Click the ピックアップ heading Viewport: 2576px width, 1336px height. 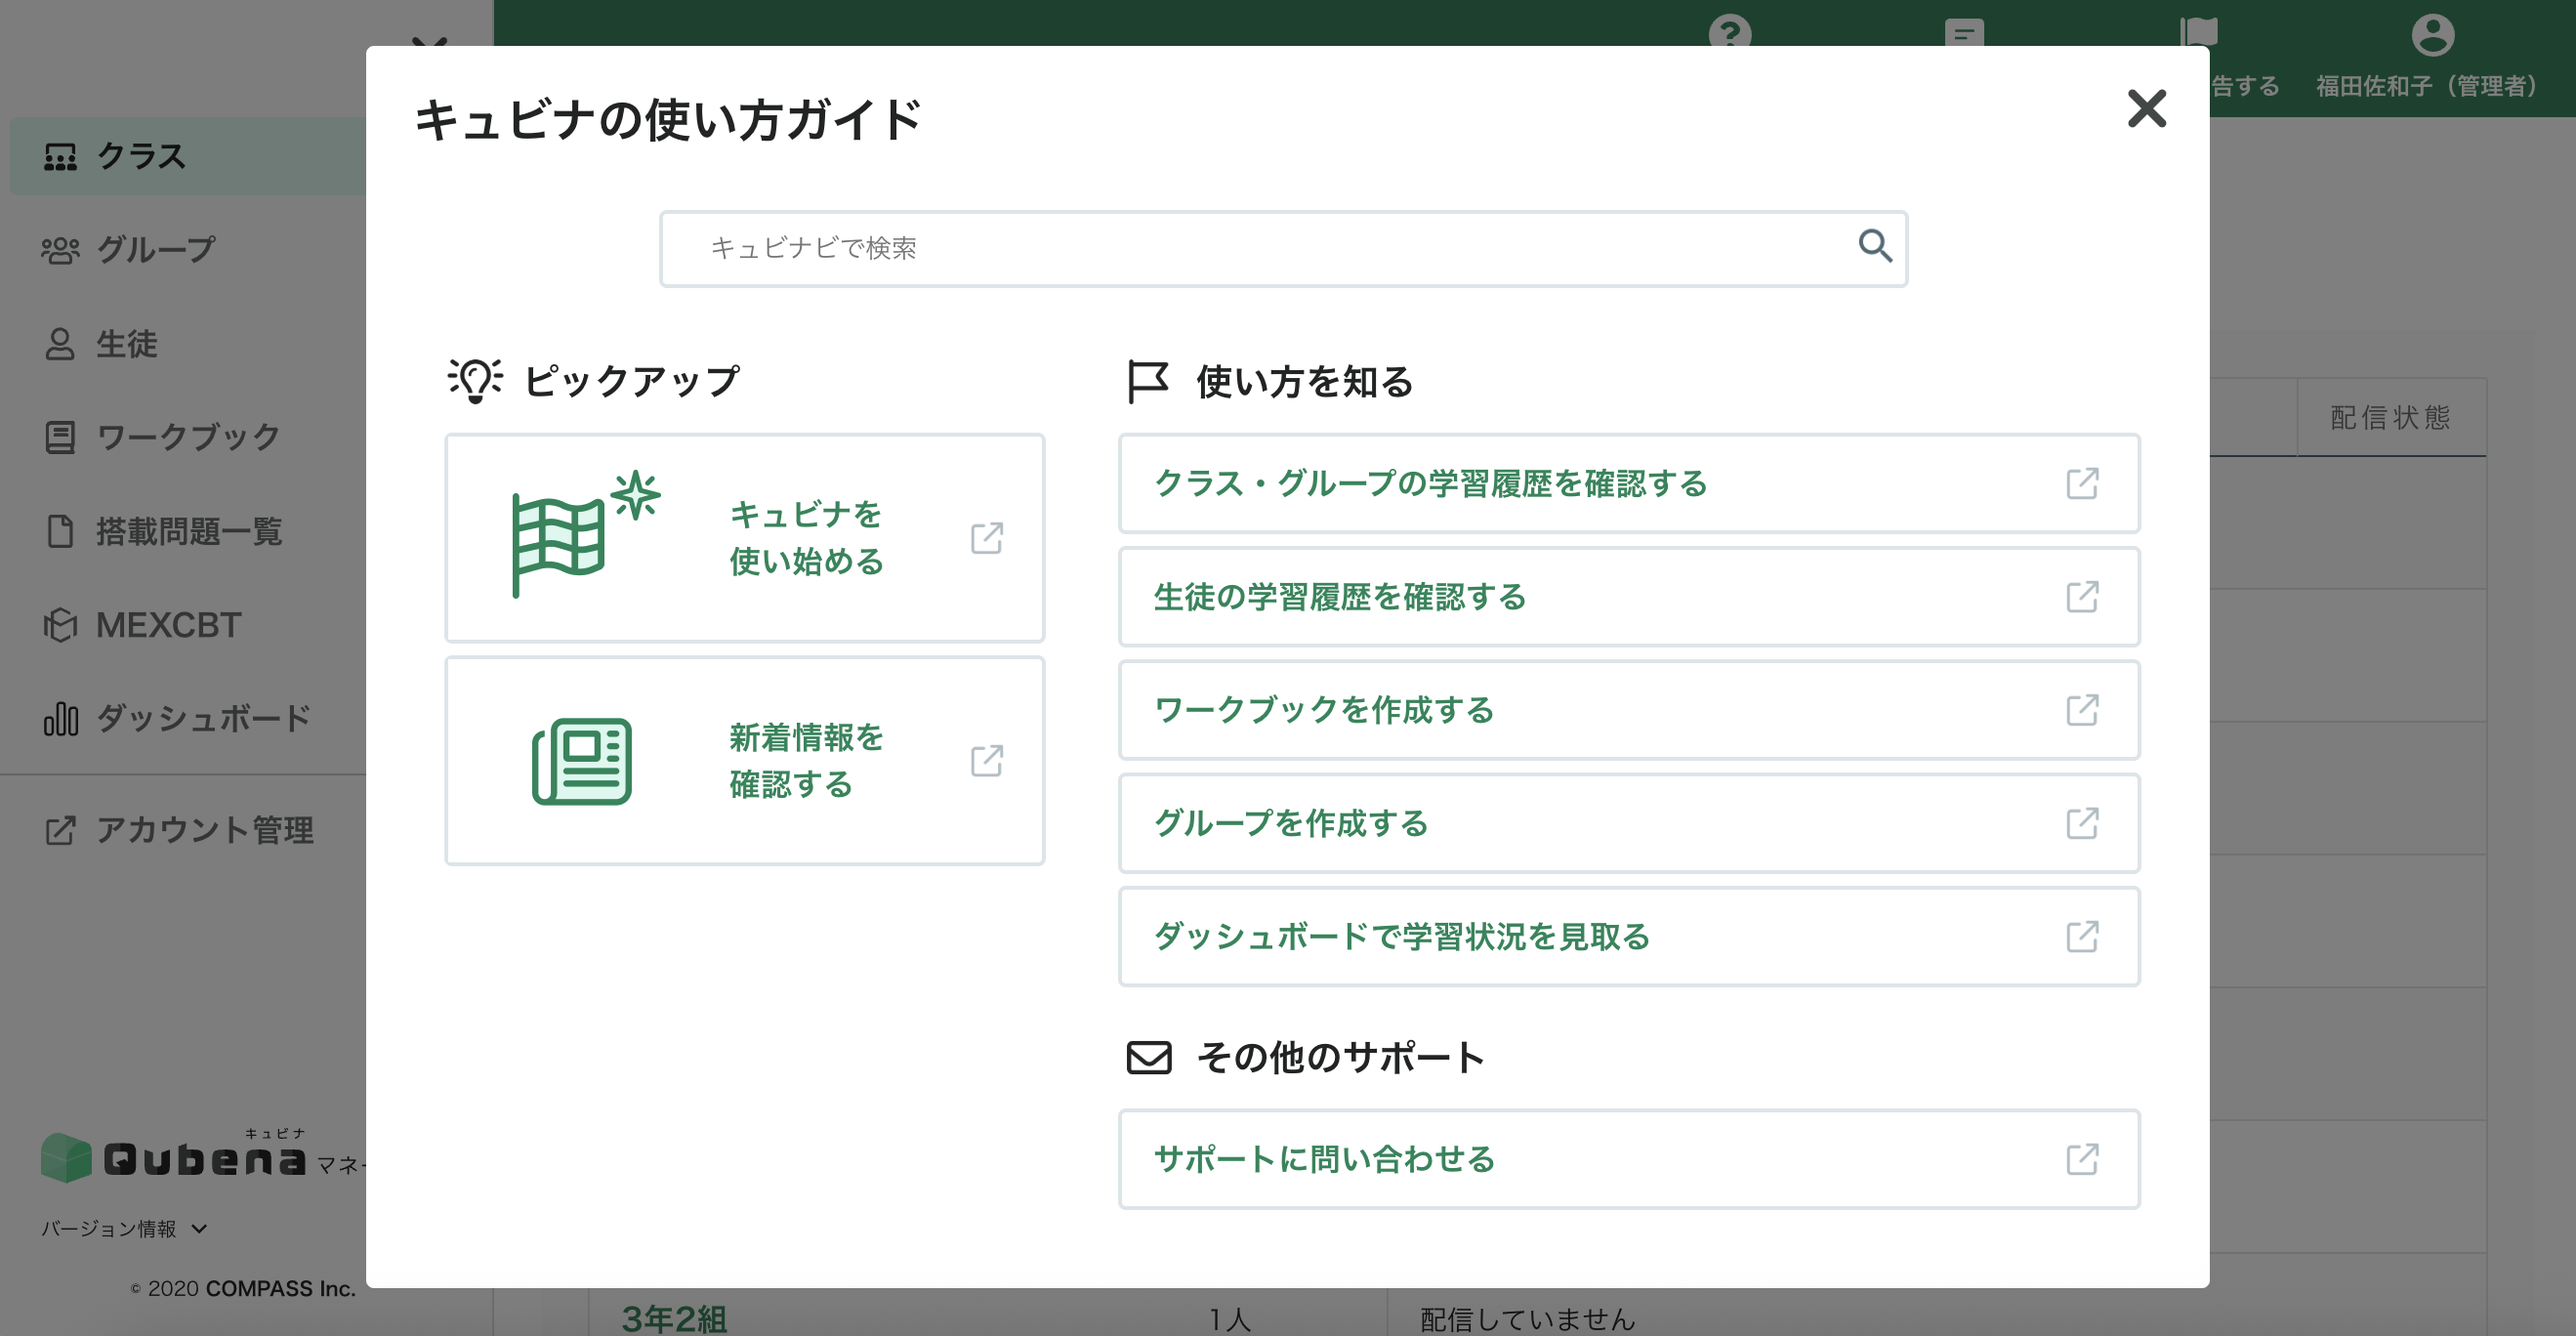tap(633, 381)
